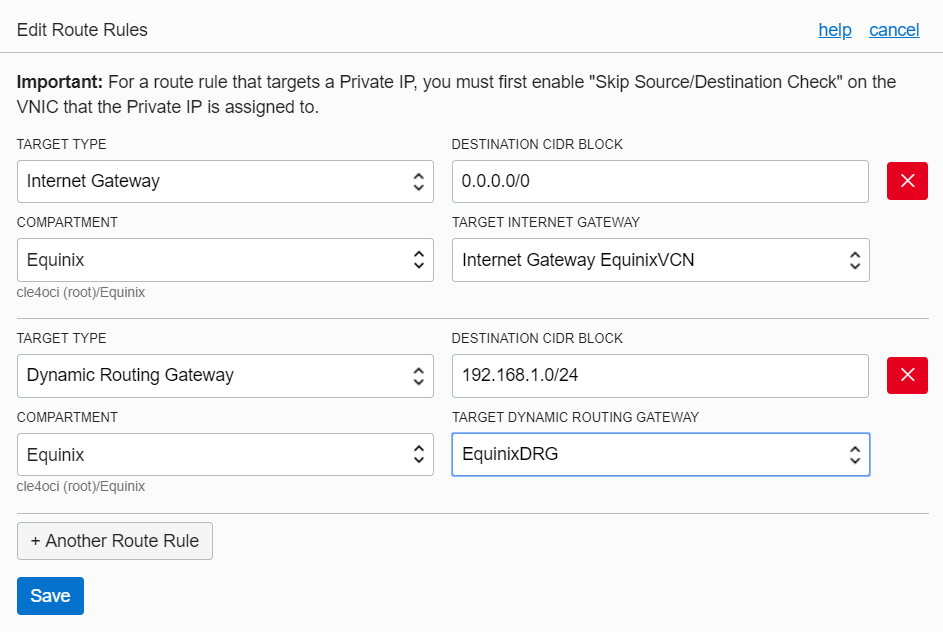This screenshot has height=632, width=943.
Task: Click the 0.0.0.0/0 destination CIDR field
Action: (660, 181)
